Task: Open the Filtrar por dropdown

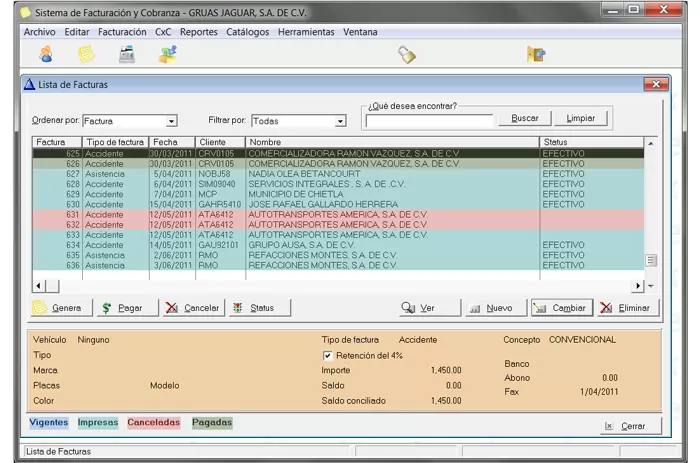Action: [340, 121]
